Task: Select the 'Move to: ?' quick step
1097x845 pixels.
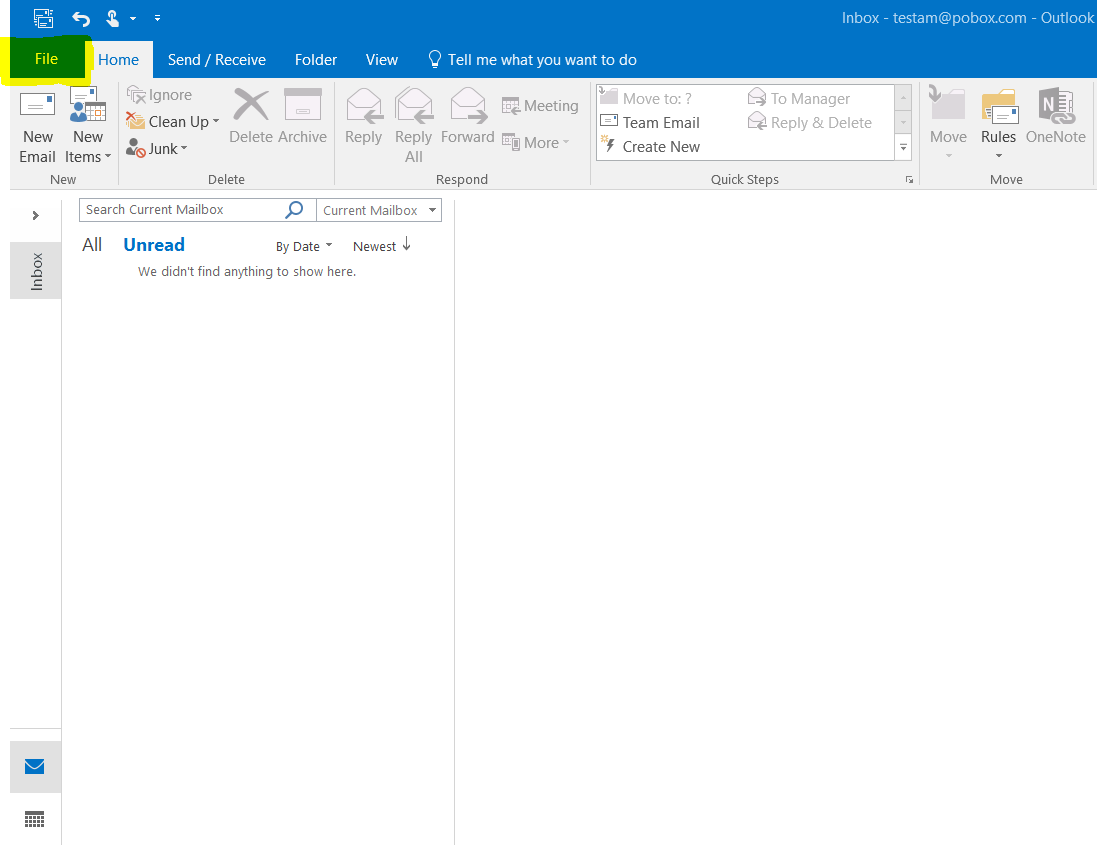Action: (x=646, y=98)
